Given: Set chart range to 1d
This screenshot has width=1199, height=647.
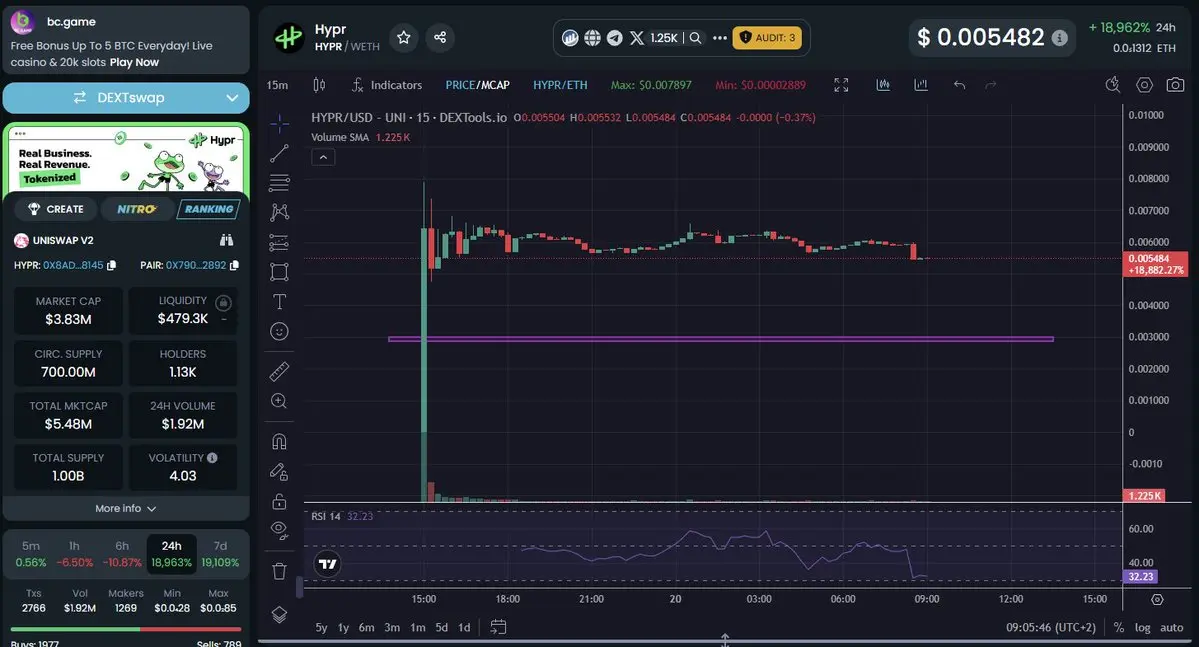Looking at the screenshot, I should pos(464,627).
